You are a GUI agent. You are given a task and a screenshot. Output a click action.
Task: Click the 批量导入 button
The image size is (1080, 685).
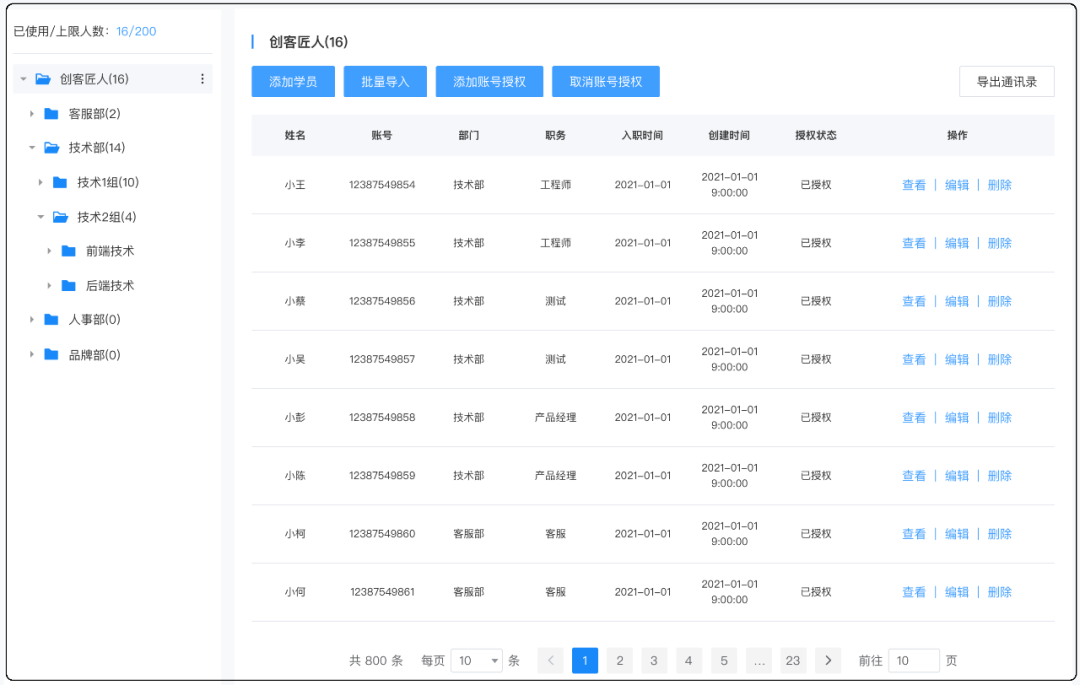point(384,81)
